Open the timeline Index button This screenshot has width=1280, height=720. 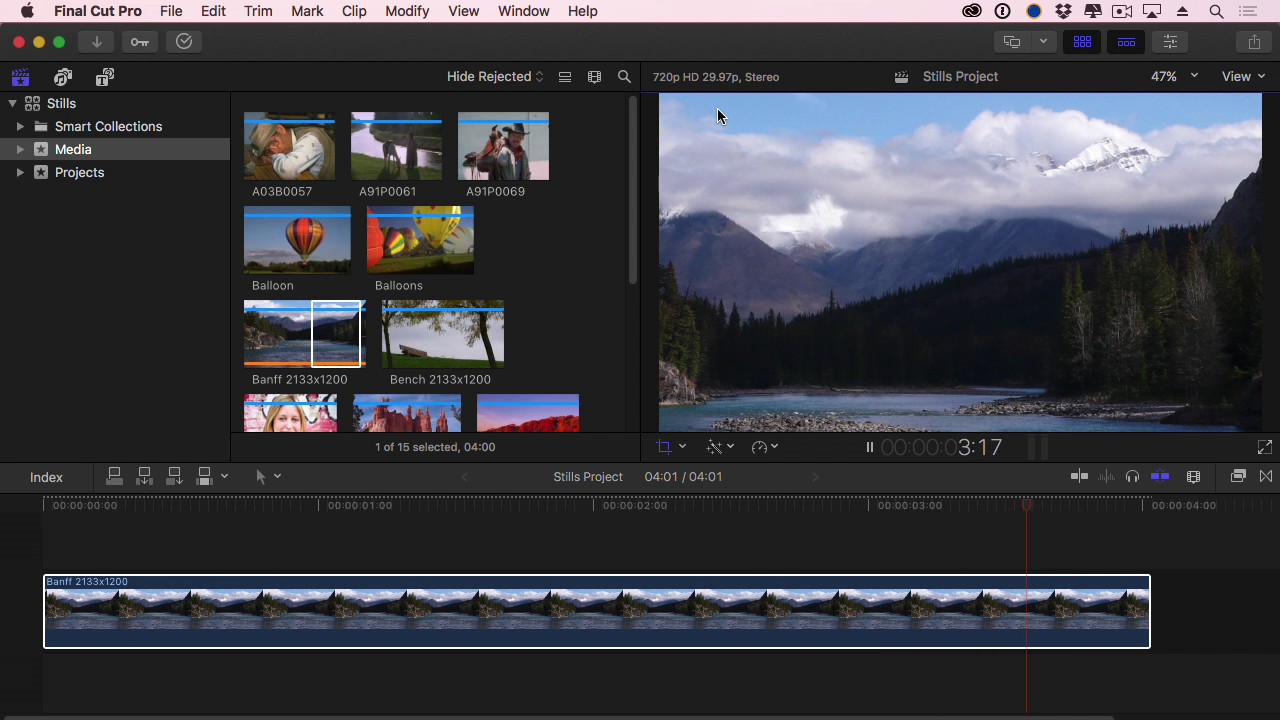coord(46,478)
